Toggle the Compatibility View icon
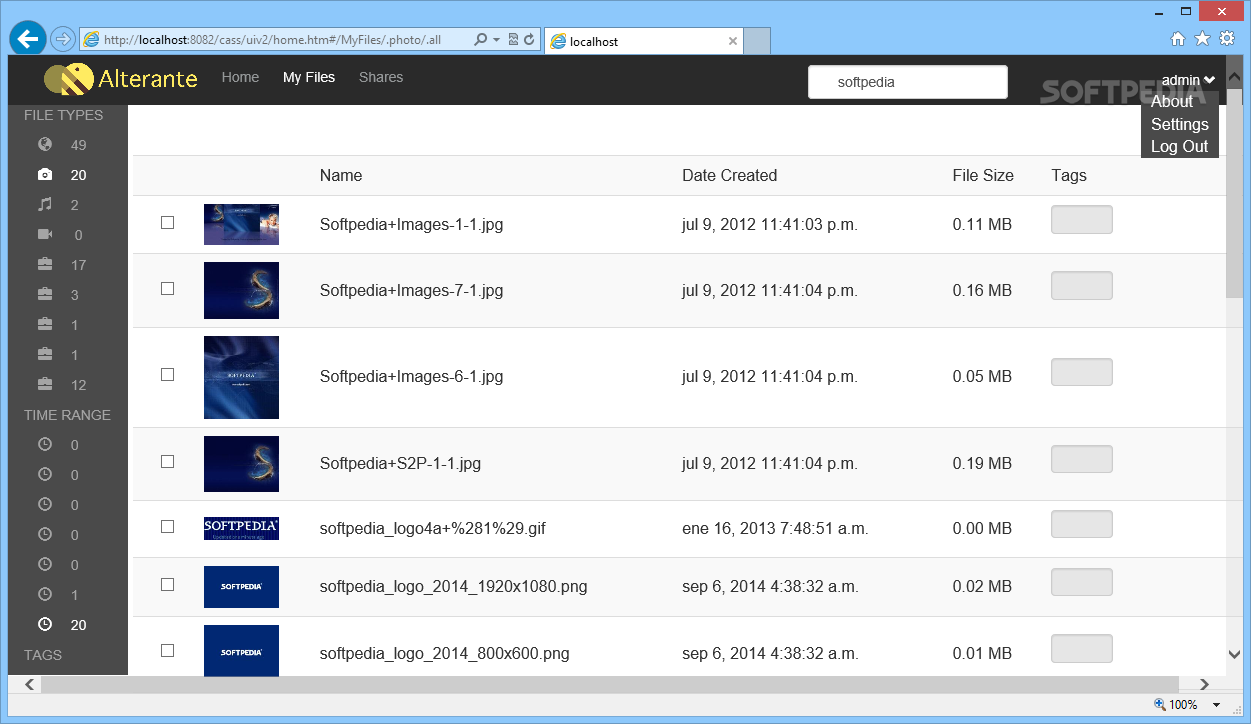1251x724 pixels. point(513,40)
